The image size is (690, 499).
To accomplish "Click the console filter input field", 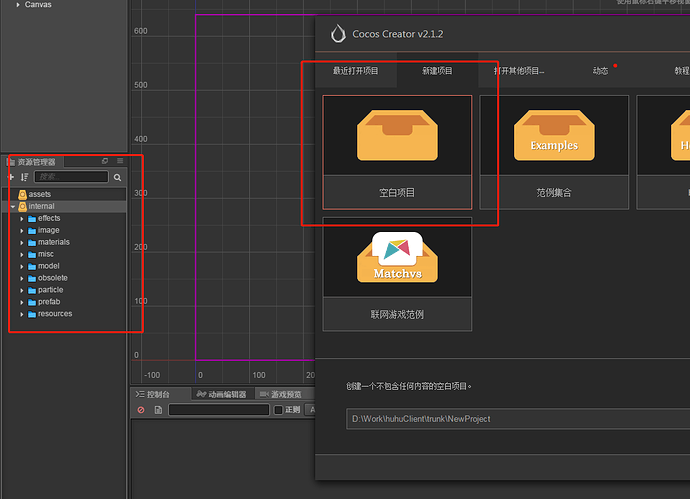I will click(219, 410).
